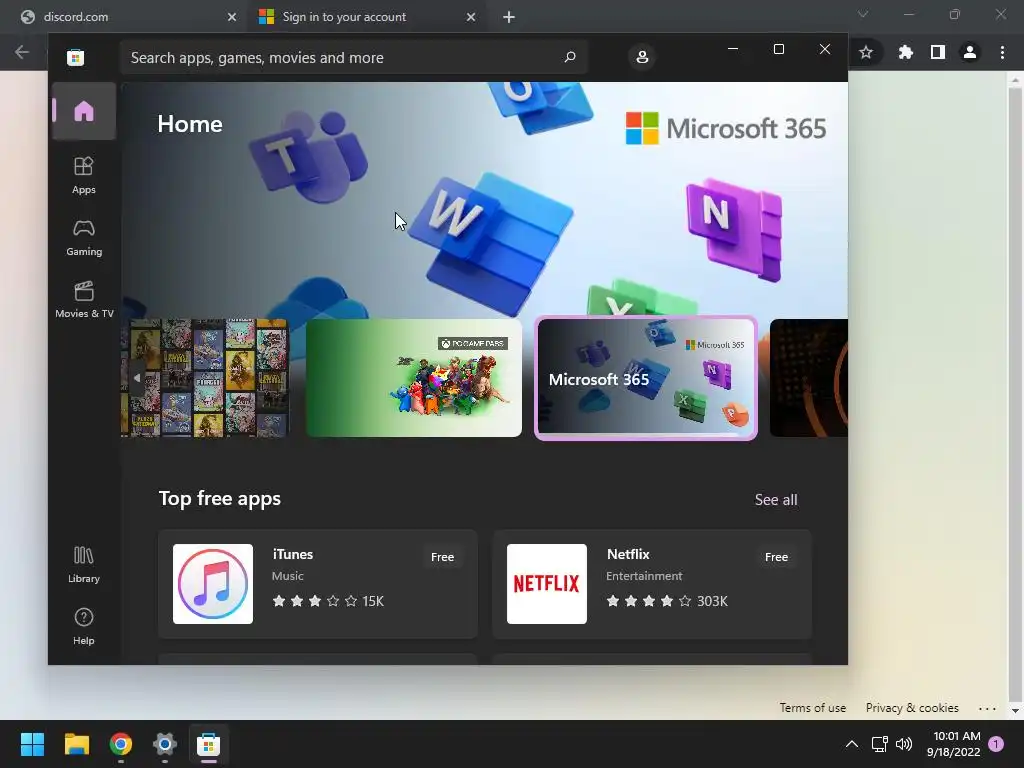Click the page footer three dots menu
The height and width of the screenshot is (768, 1024).
pos(987,709)
